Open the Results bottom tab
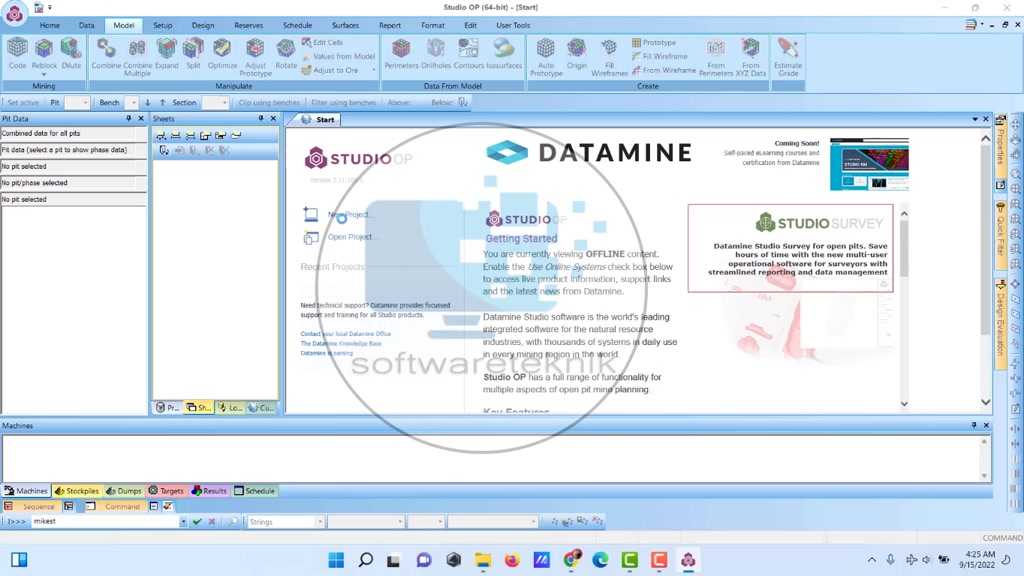The height and width of the screenshot is (576, 1024). [209, 490]
